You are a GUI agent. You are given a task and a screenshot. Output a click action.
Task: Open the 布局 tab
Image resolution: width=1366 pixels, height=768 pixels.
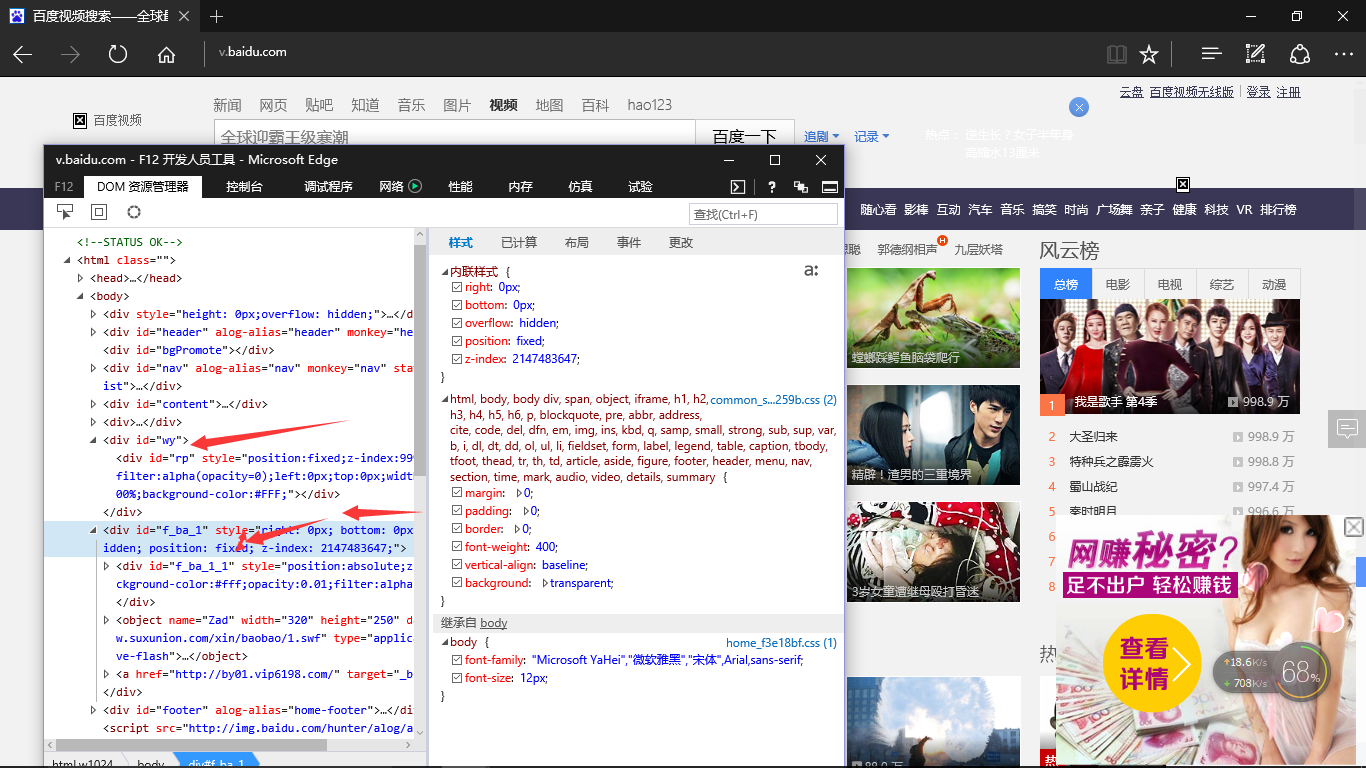point(577,242)
